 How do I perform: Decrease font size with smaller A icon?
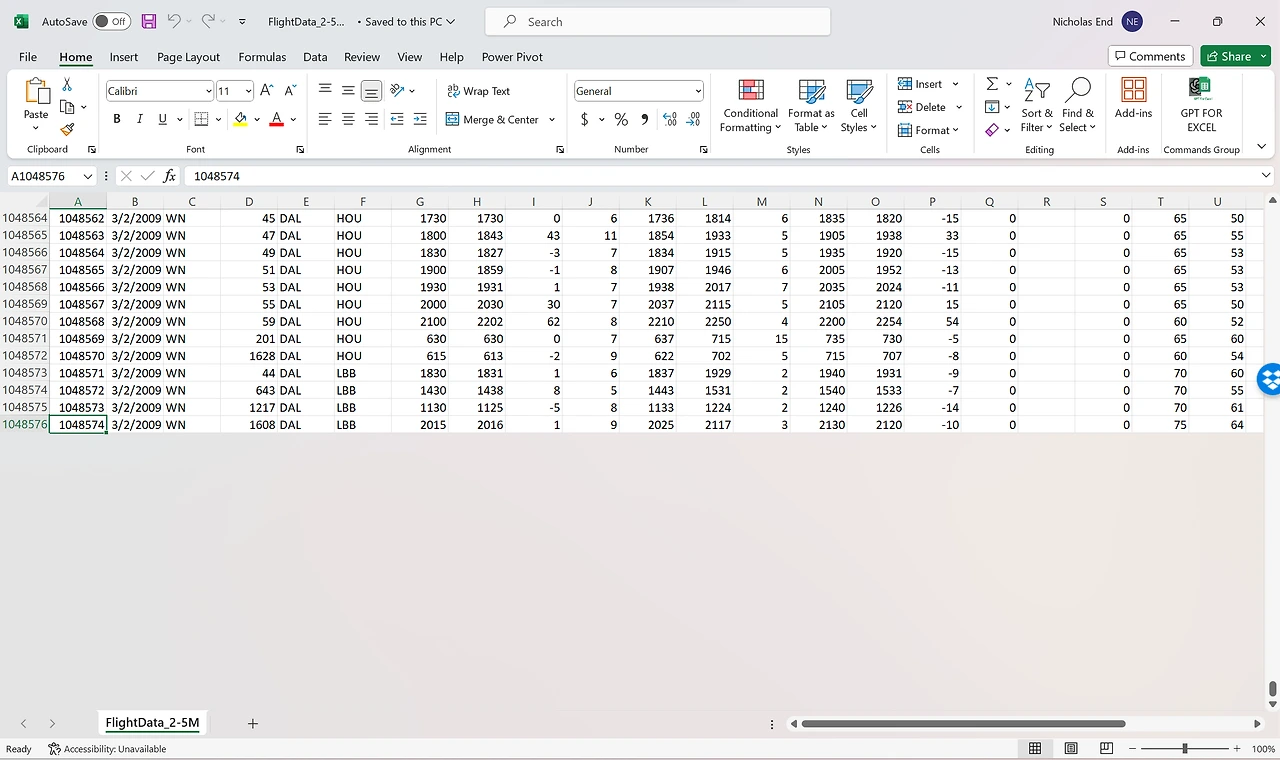290,91
